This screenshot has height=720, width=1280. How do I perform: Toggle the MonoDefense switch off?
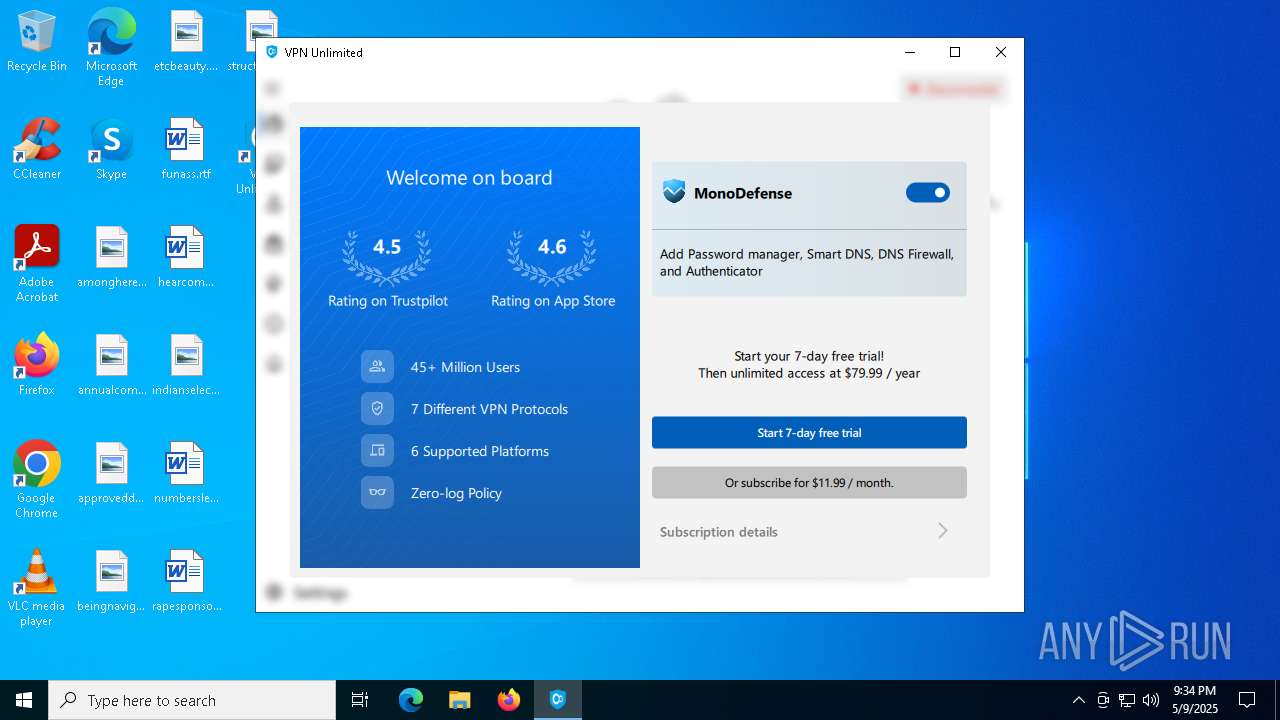tap(928, 193)
